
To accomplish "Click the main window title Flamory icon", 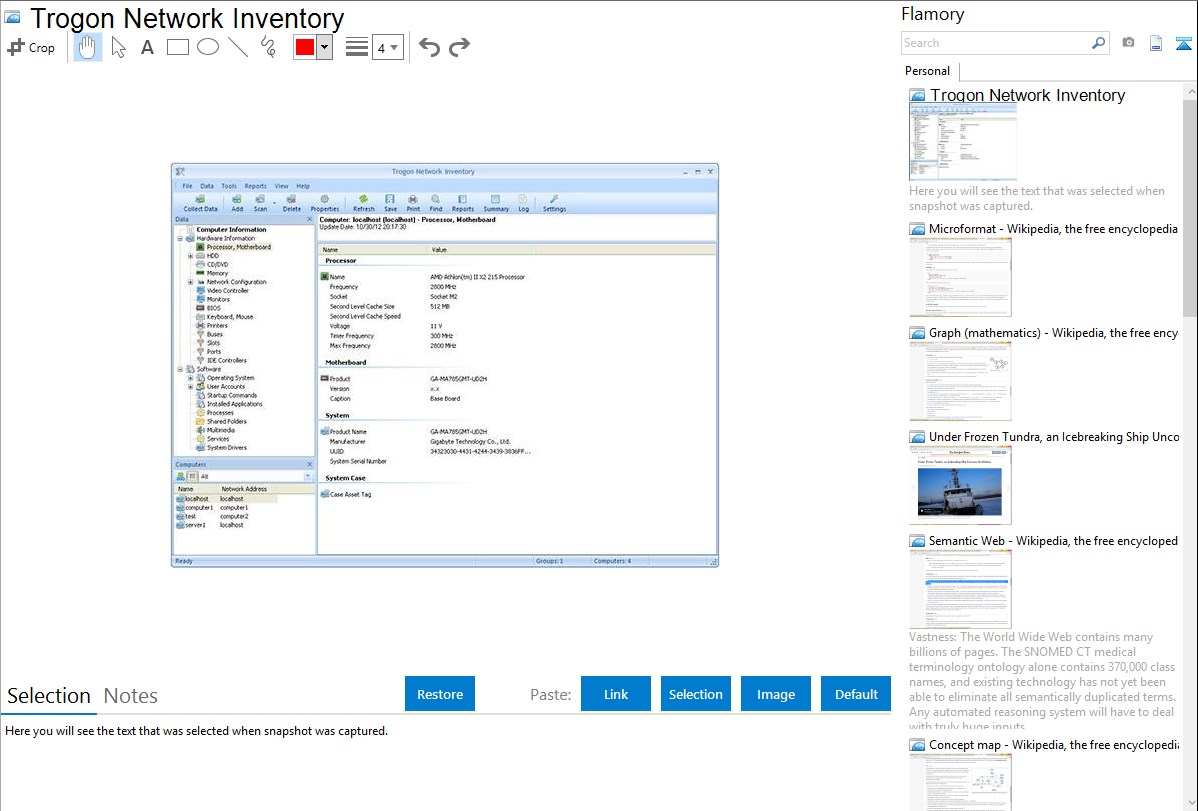I will (13, 17).
